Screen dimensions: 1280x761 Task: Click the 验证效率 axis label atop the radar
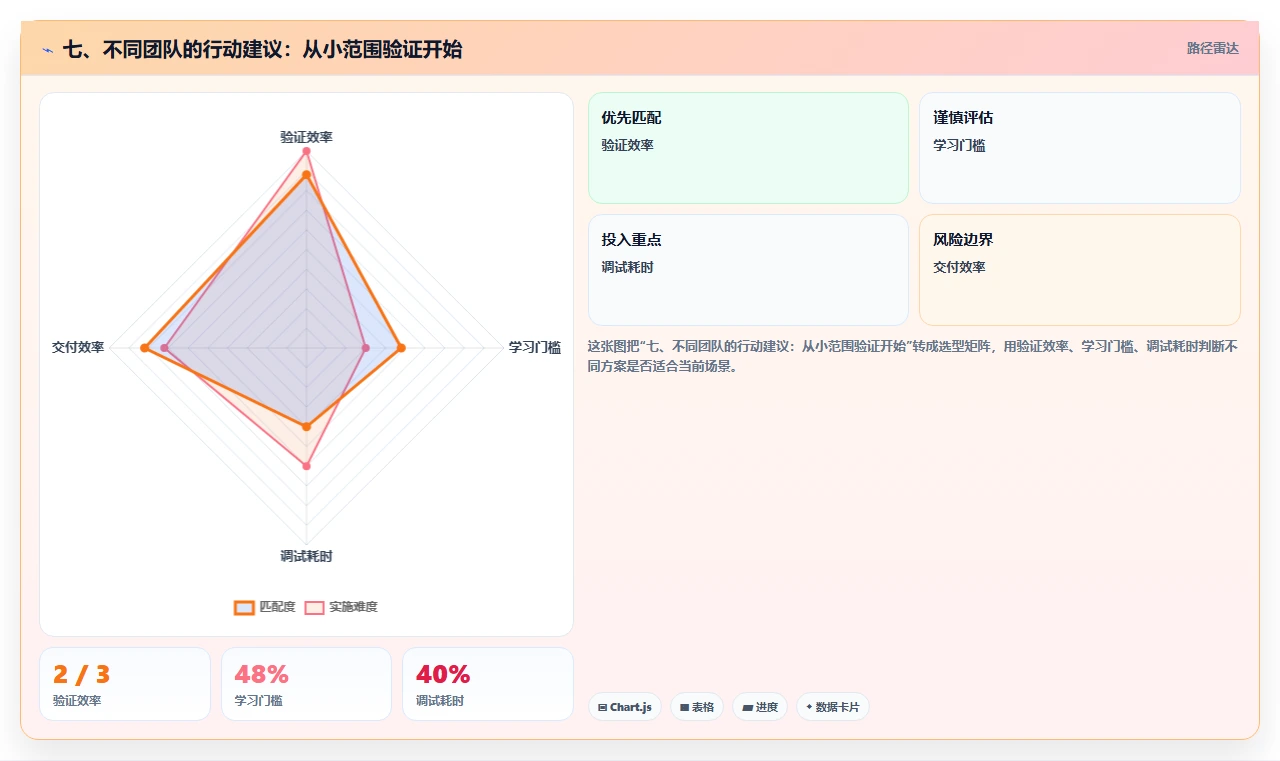[306, 137]
